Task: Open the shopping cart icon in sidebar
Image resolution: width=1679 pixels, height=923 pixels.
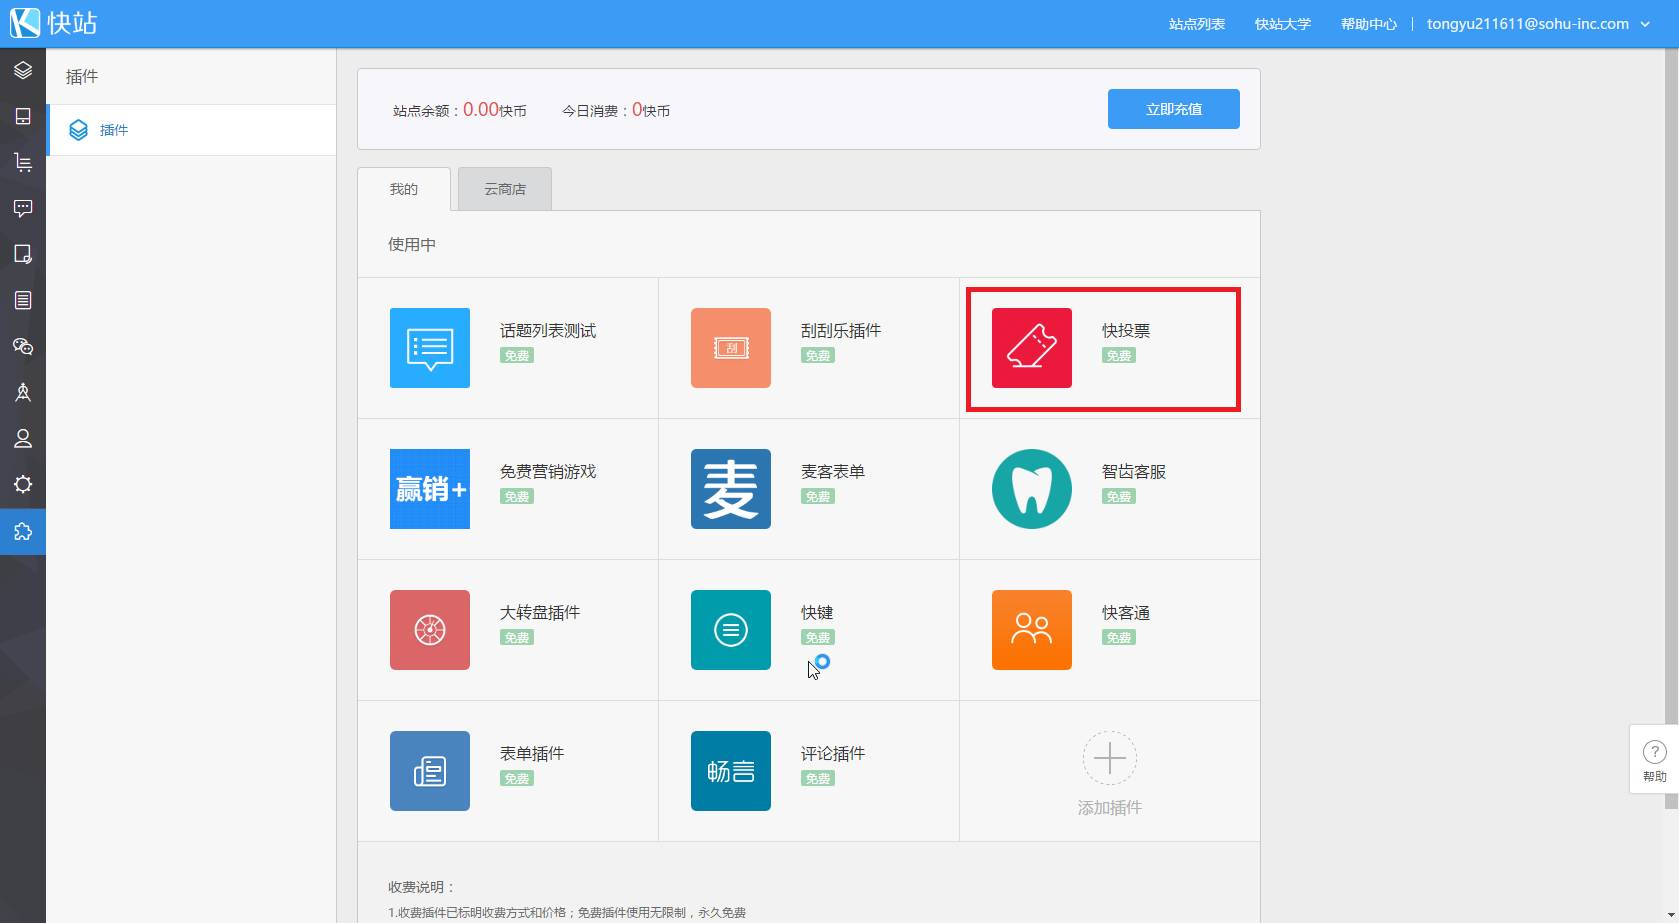Action: [x=23, y=162]
